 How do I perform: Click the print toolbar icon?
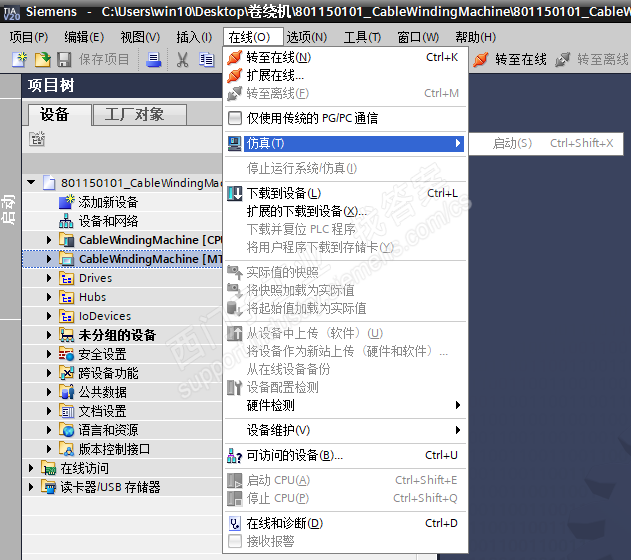(x=153, y=60)
